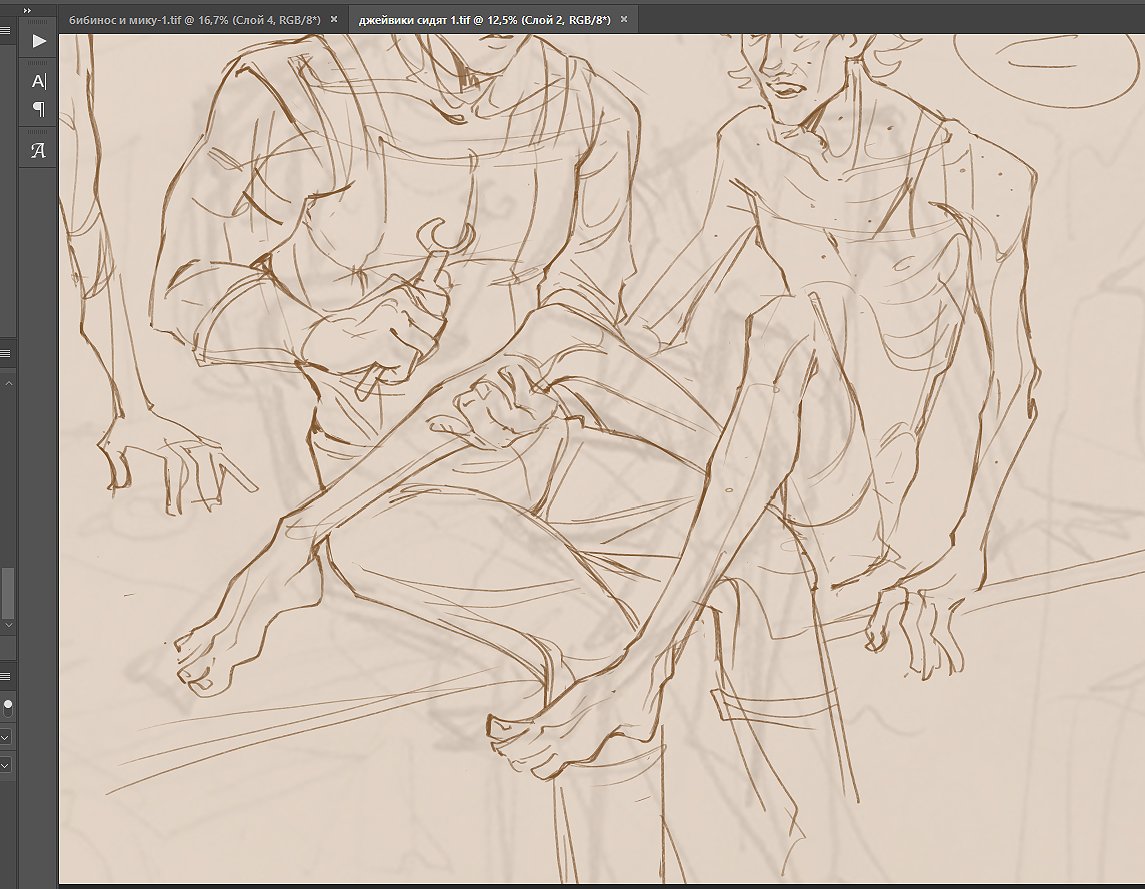Image resolution: width=1145 pixels, height=889 pixels.
Task: Open the upper dropdown chevron below the toggle
Action: click(x=5, y=738)
